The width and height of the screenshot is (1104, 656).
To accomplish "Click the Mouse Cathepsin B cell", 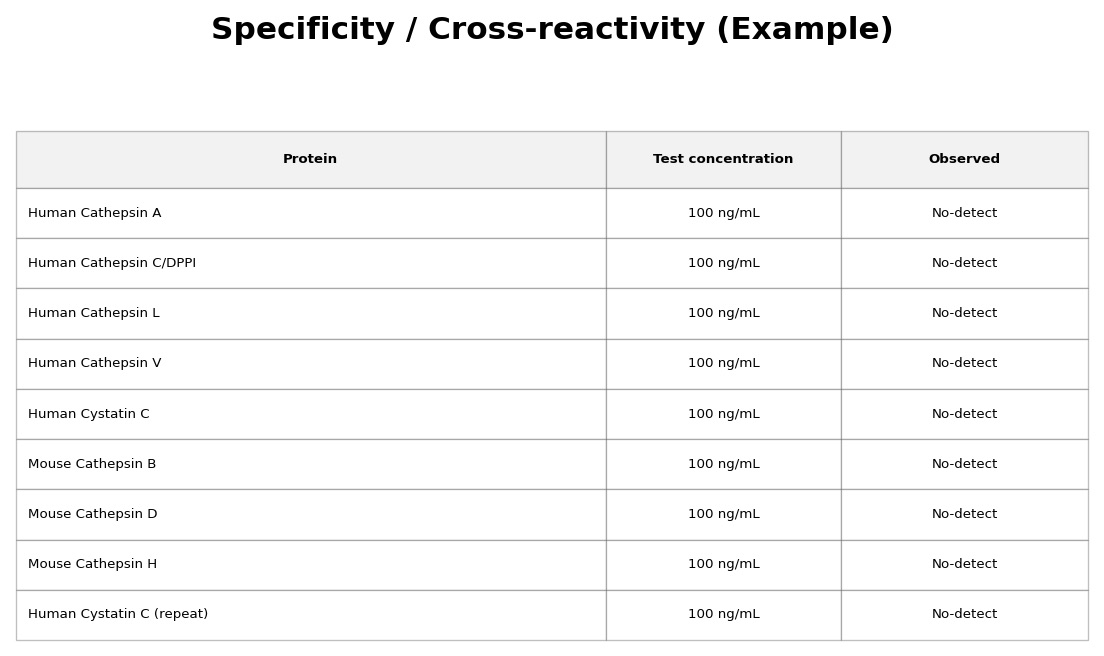I will pyautogui.click(x=92, y=464).
